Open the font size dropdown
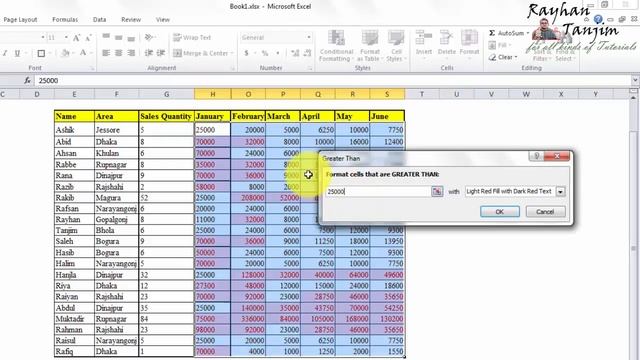Viewport: 640px width, 360px height. tap(66, 38)
